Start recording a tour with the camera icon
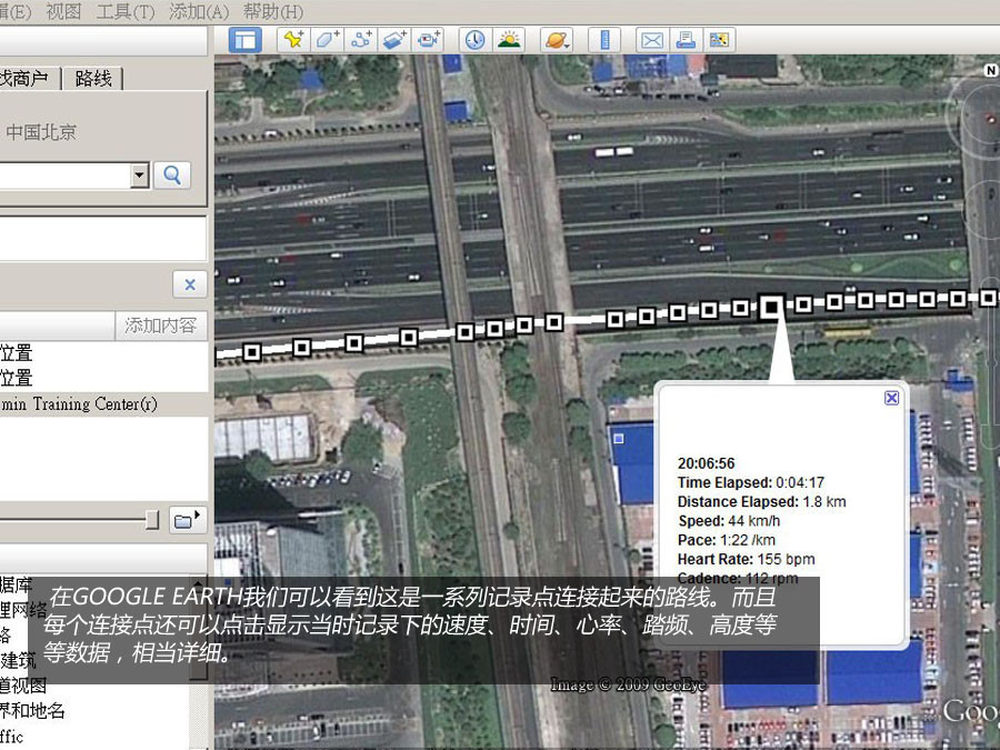 pyautogui.click(x=428, y=40)
